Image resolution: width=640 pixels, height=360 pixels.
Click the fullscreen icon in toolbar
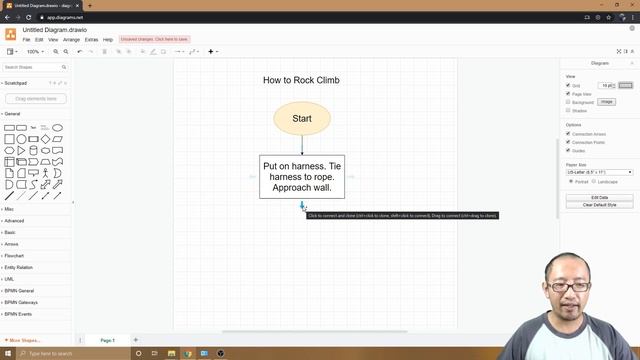(x=619, y=51)
